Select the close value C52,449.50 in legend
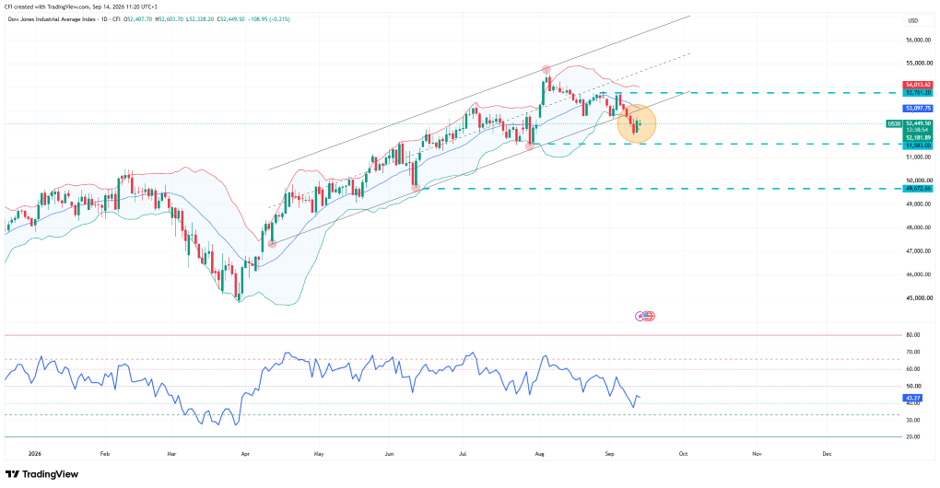940x488 pixels. 230,19
